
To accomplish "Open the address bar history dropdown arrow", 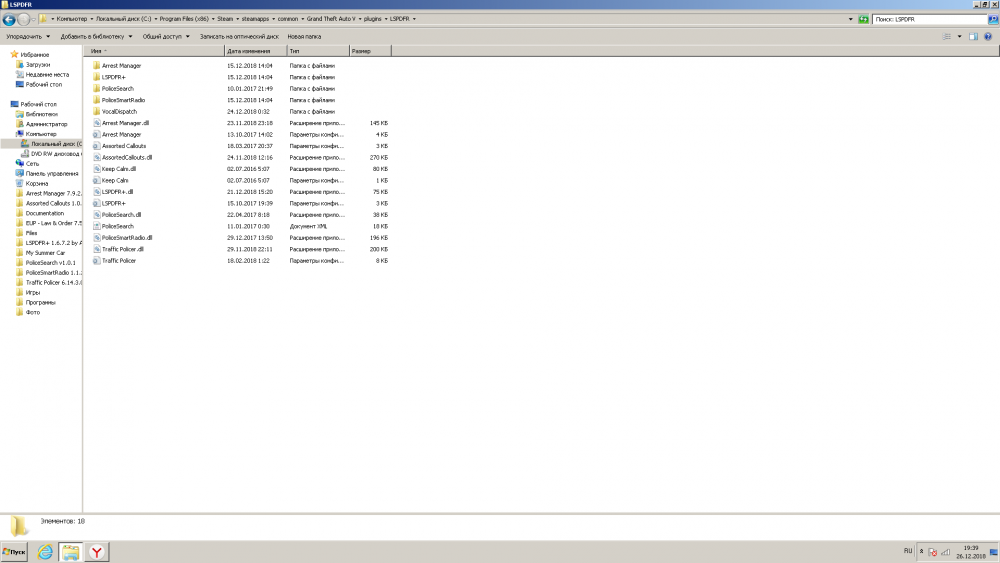I will (x=850, y=19).
